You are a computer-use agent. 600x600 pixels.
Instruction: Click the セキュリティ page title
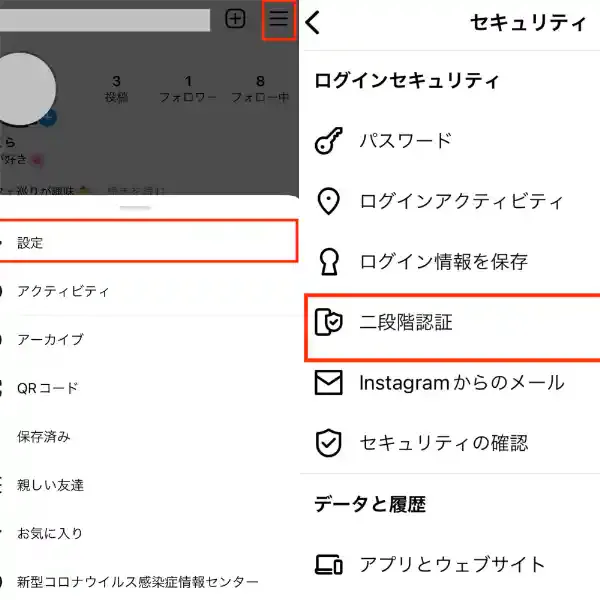pyautogui.click(x=528, y=23)
